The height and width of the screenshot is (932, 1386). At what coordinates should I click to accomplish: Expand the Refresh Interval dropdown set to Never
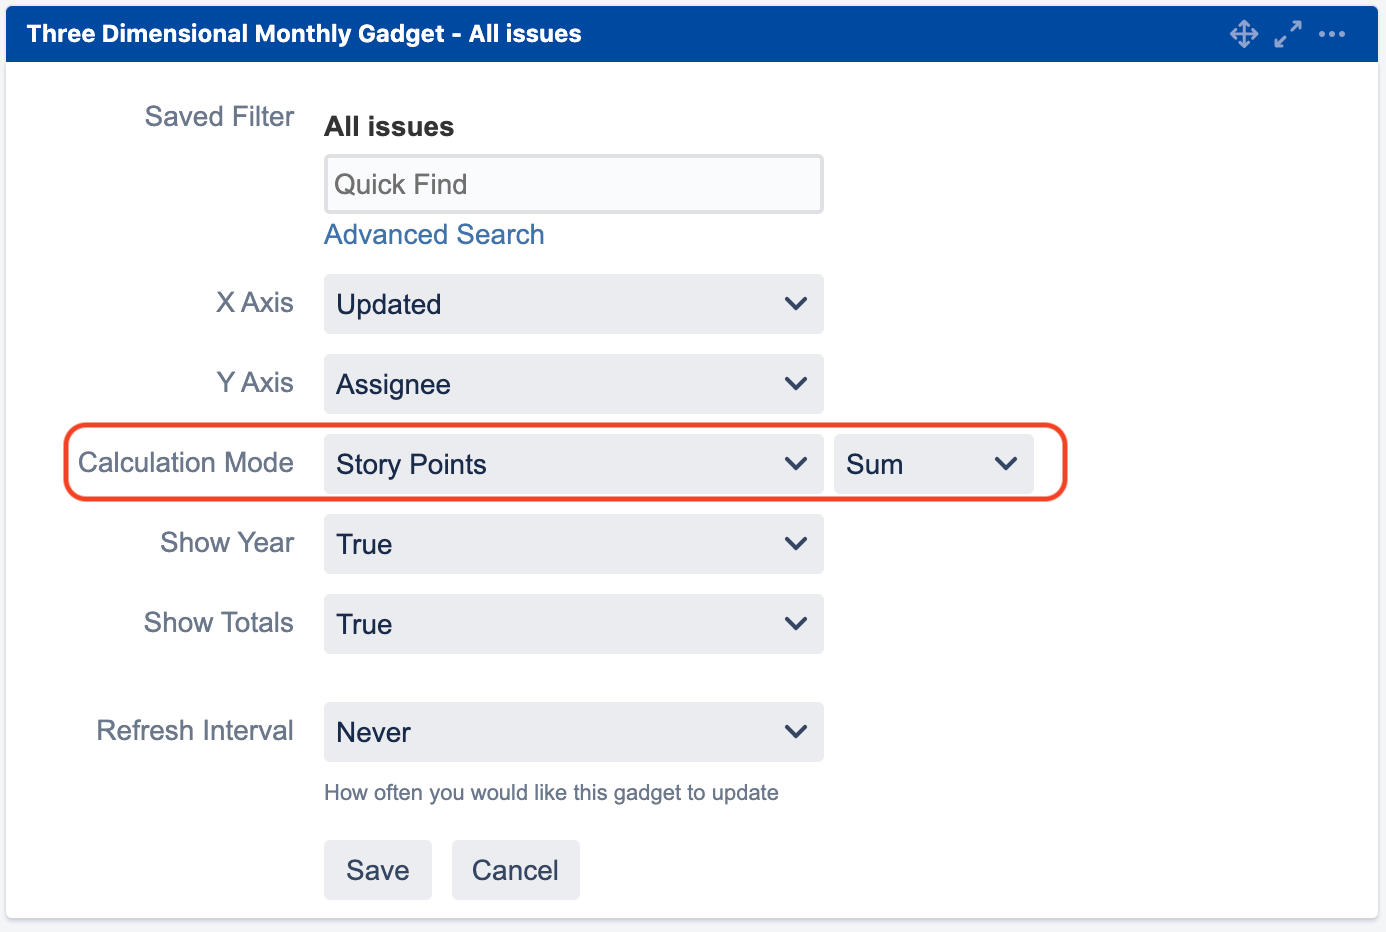[x=573, y=732]
